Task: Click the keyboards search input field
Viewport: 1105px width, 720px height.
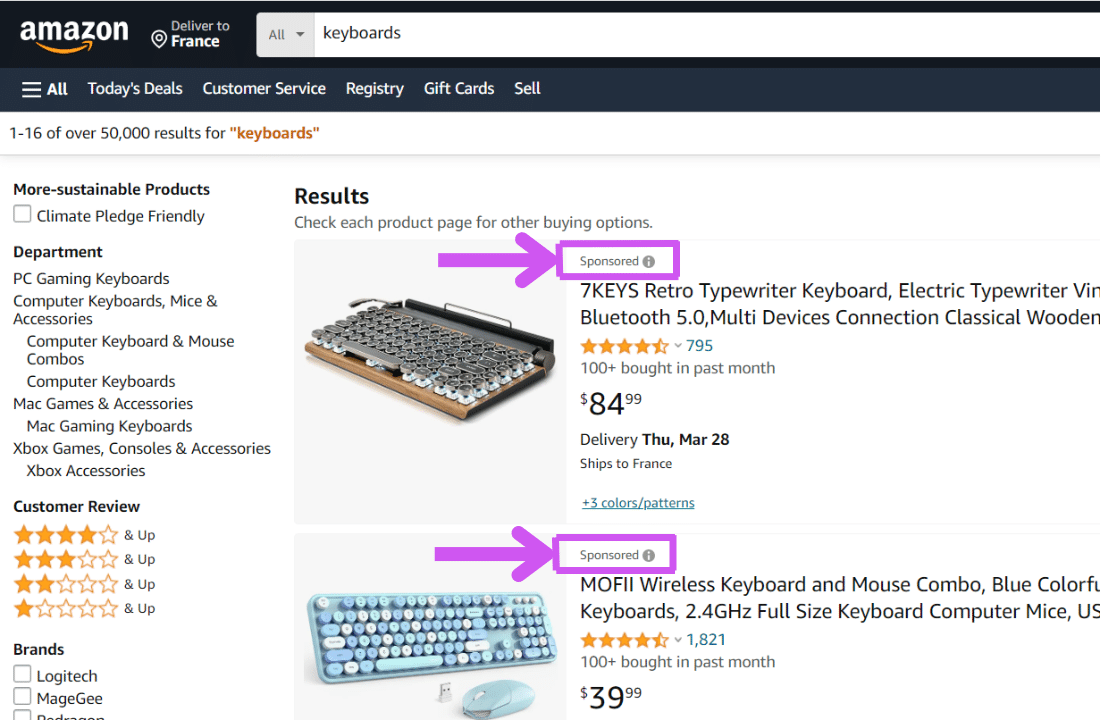Action: (x=700, y=34)
